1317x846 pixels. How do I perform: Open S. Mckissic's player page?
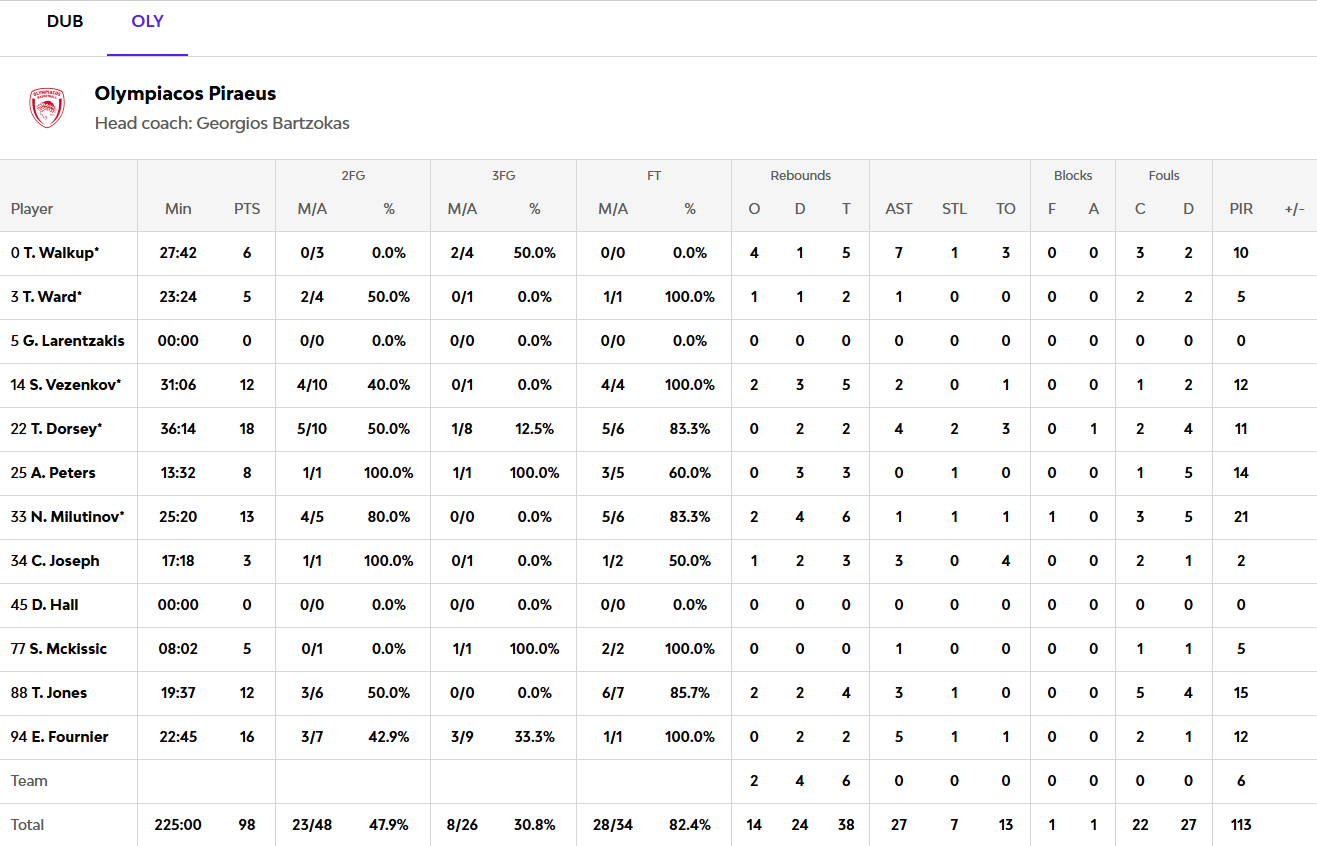point(68,649)
